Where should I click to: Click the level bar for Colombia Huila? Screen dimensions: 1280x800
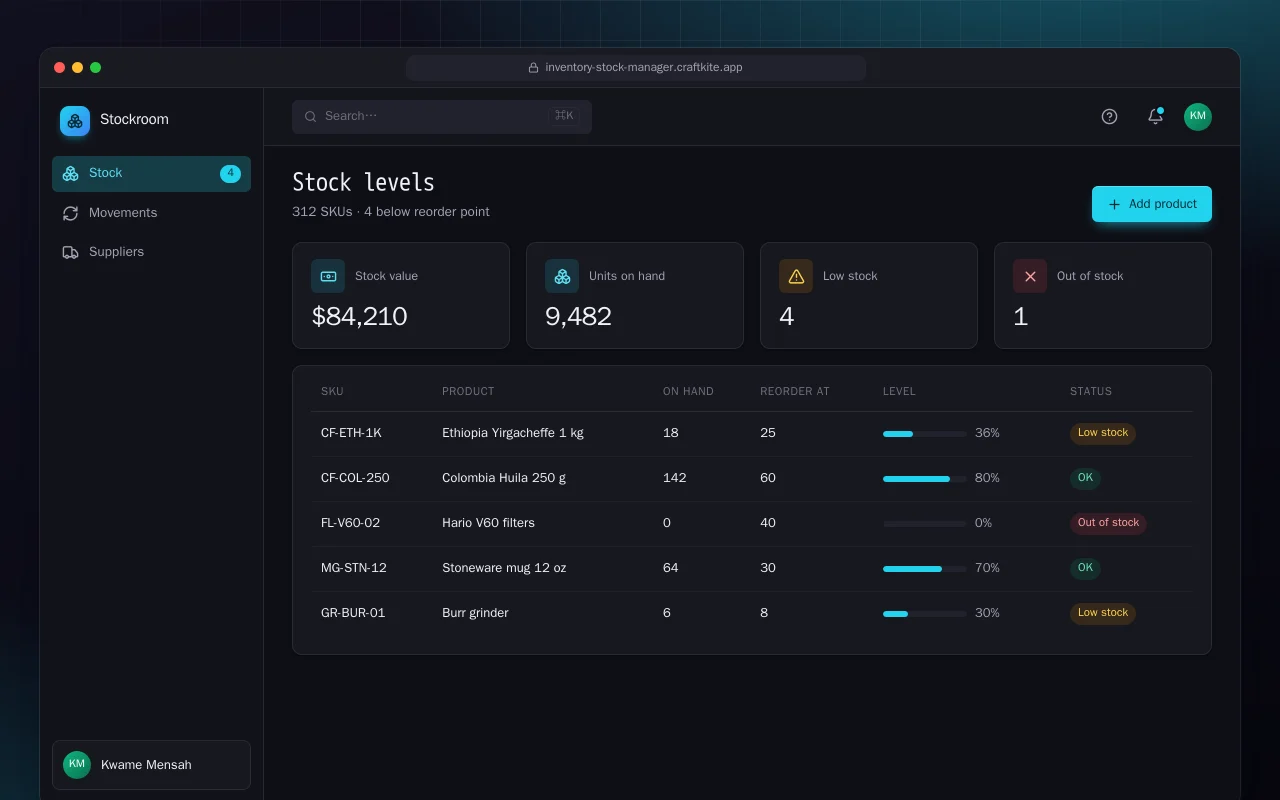click(925, 479)
